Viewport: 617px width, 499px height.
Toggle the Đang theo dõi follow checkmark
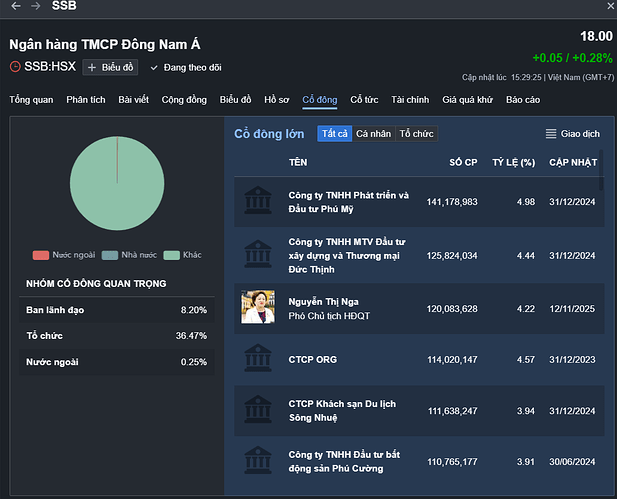point(154,67)
